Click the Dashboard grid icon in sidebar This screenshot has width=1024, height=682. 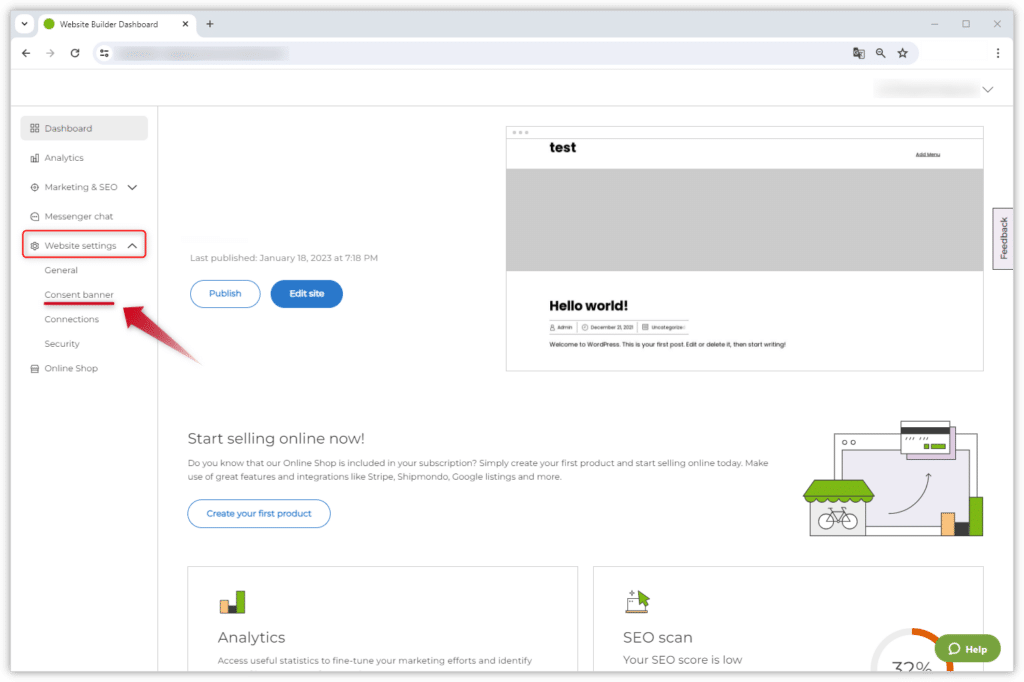35,128
